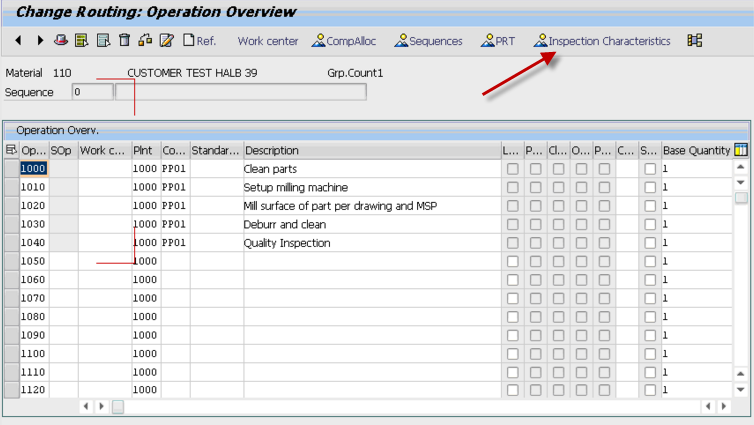
Task: Open Inspection Characteristics
Action: [x=602, y=41]
